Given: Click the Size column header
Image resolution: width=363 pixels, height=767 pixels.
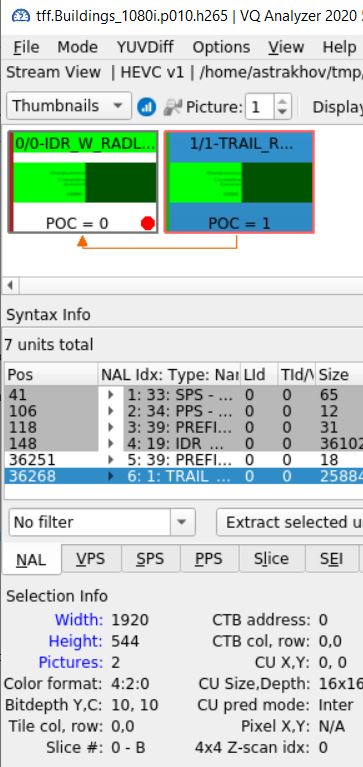Looking at the screenshot, I should [340, 375].
